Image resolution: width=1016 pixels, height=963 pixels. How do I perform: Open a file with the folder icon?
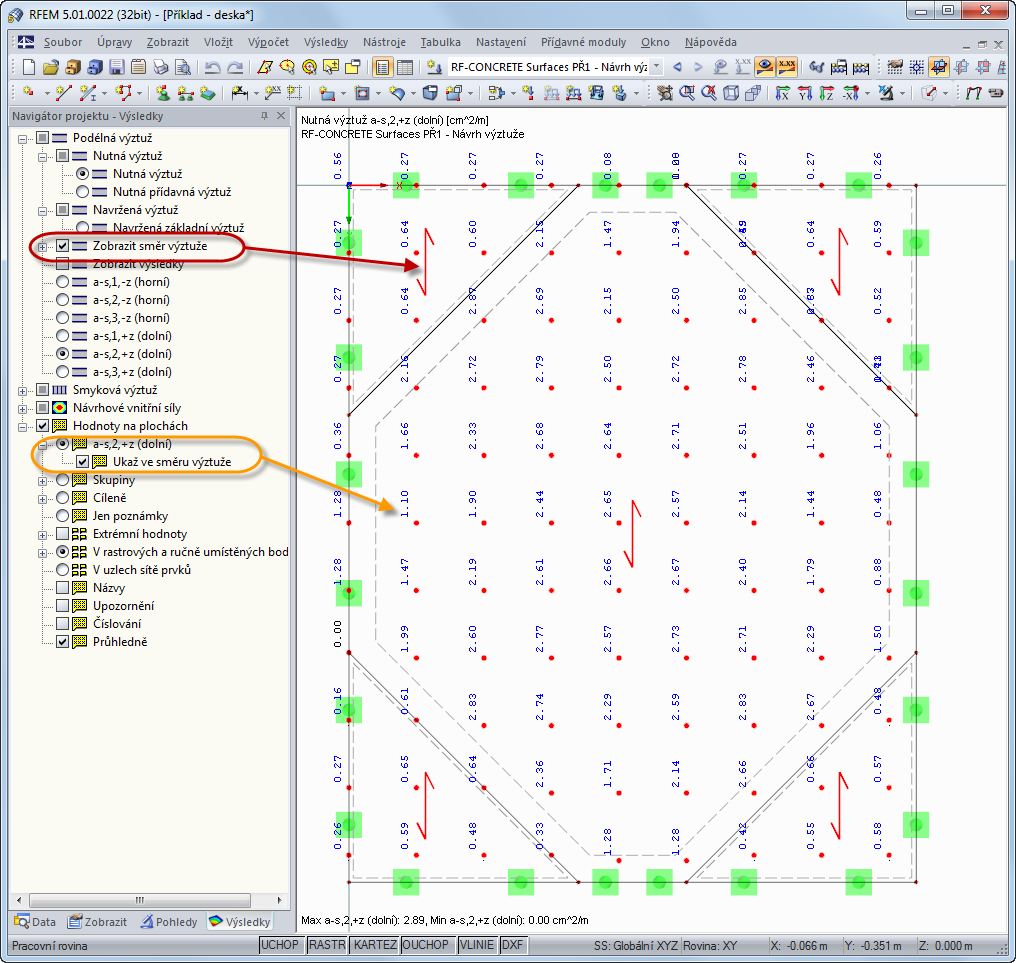pyautogui.click(x=51, y=67)
